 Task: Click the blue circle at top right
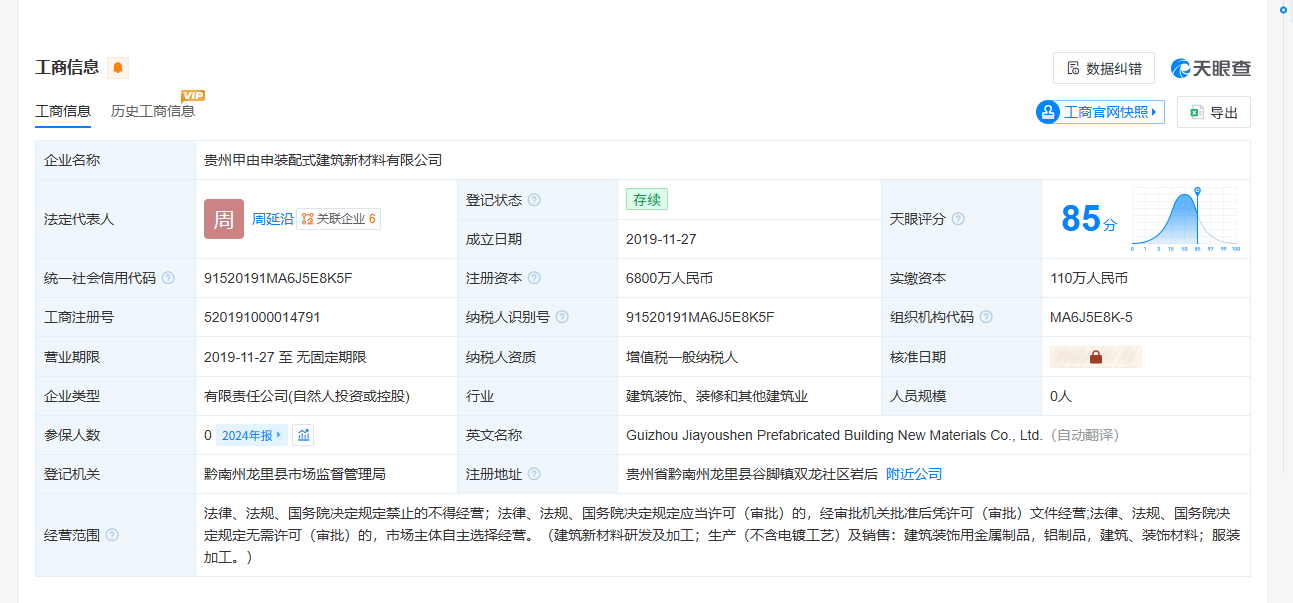point(1283,9)
